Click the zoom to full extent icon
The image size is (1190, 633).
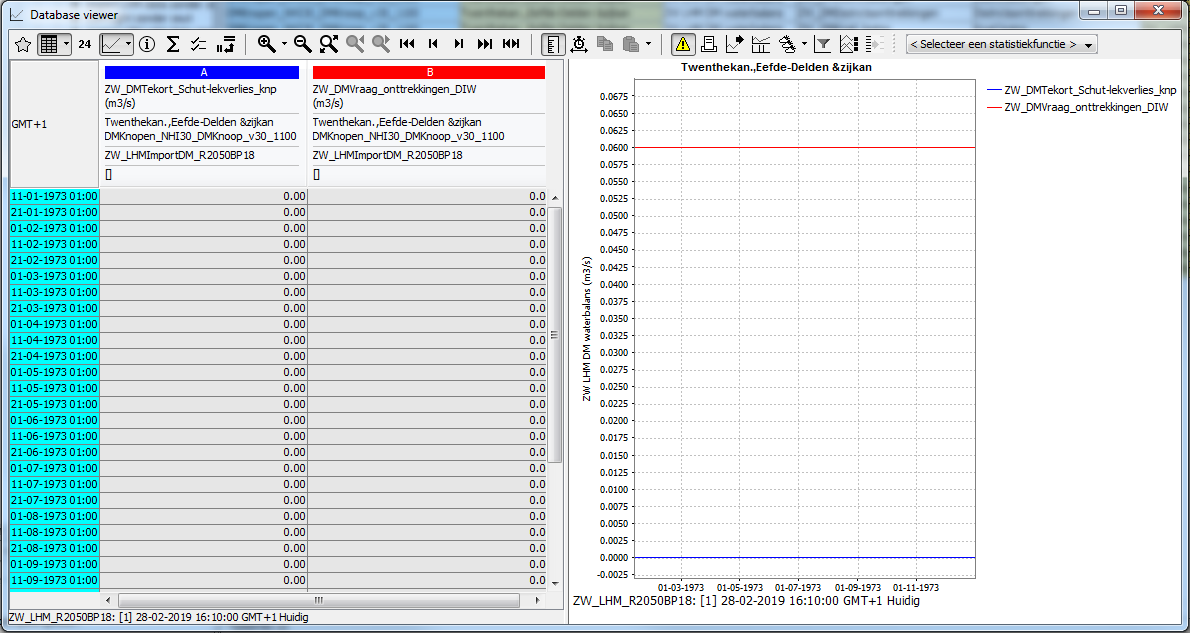pyautogui.click(x=329, y=44)
